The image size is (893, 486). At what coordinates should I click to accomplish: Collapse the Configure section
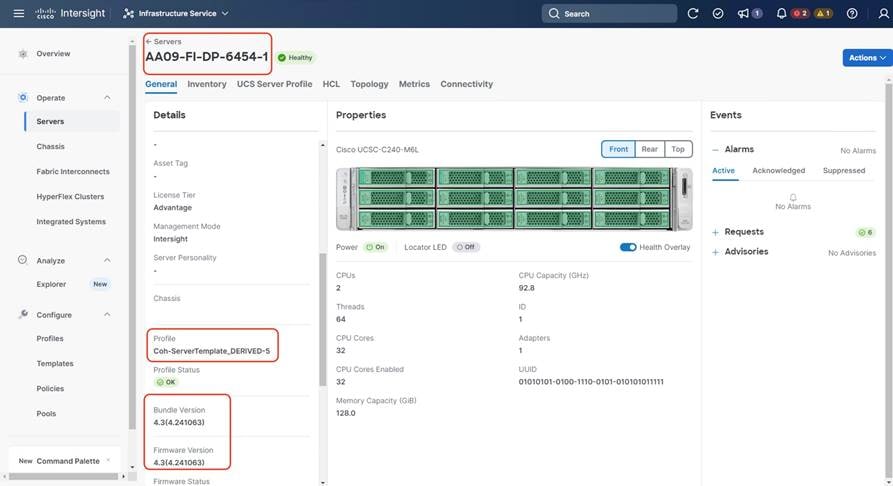click(x=107, y=315)
